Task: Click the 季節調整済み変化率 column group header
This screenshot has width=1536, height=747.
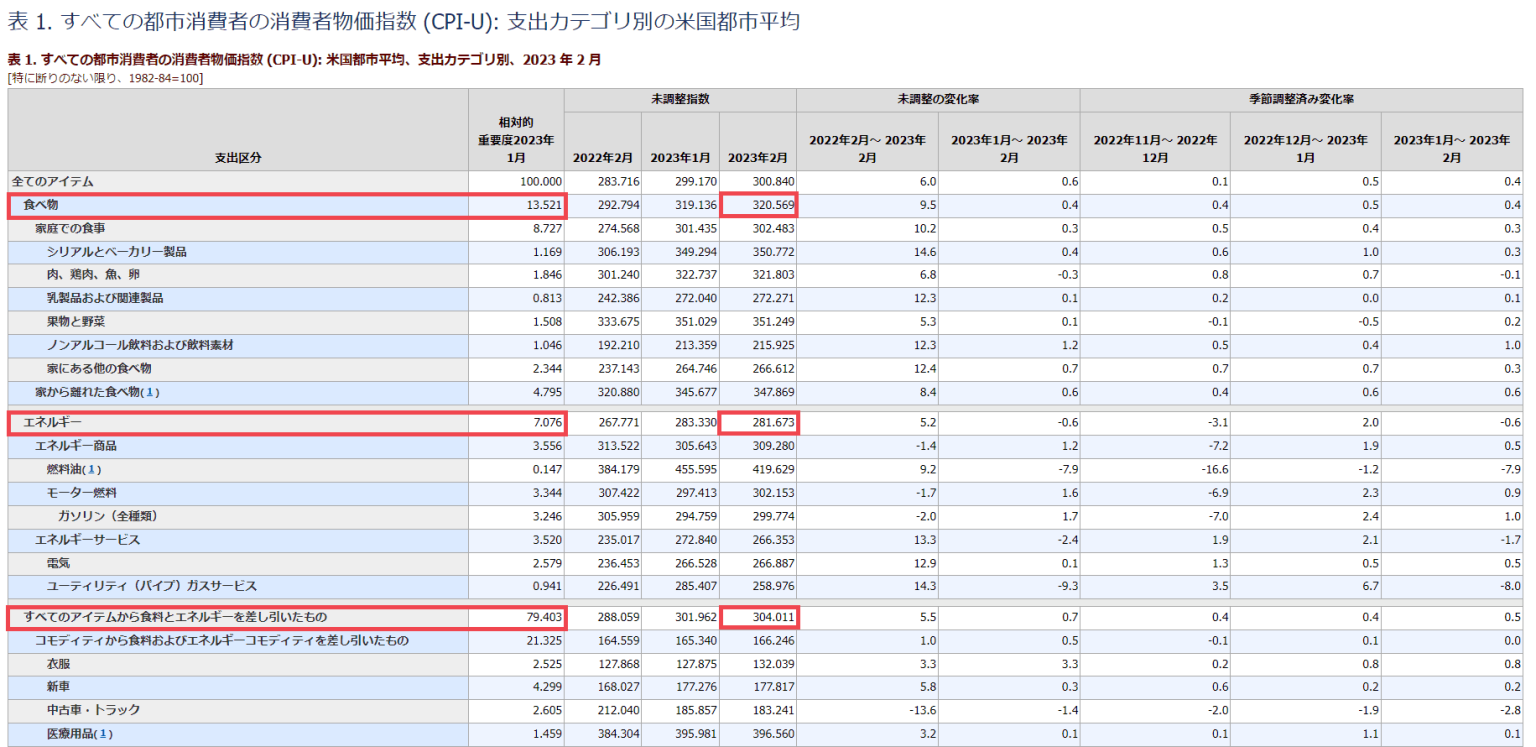Action: (1302, 99)
